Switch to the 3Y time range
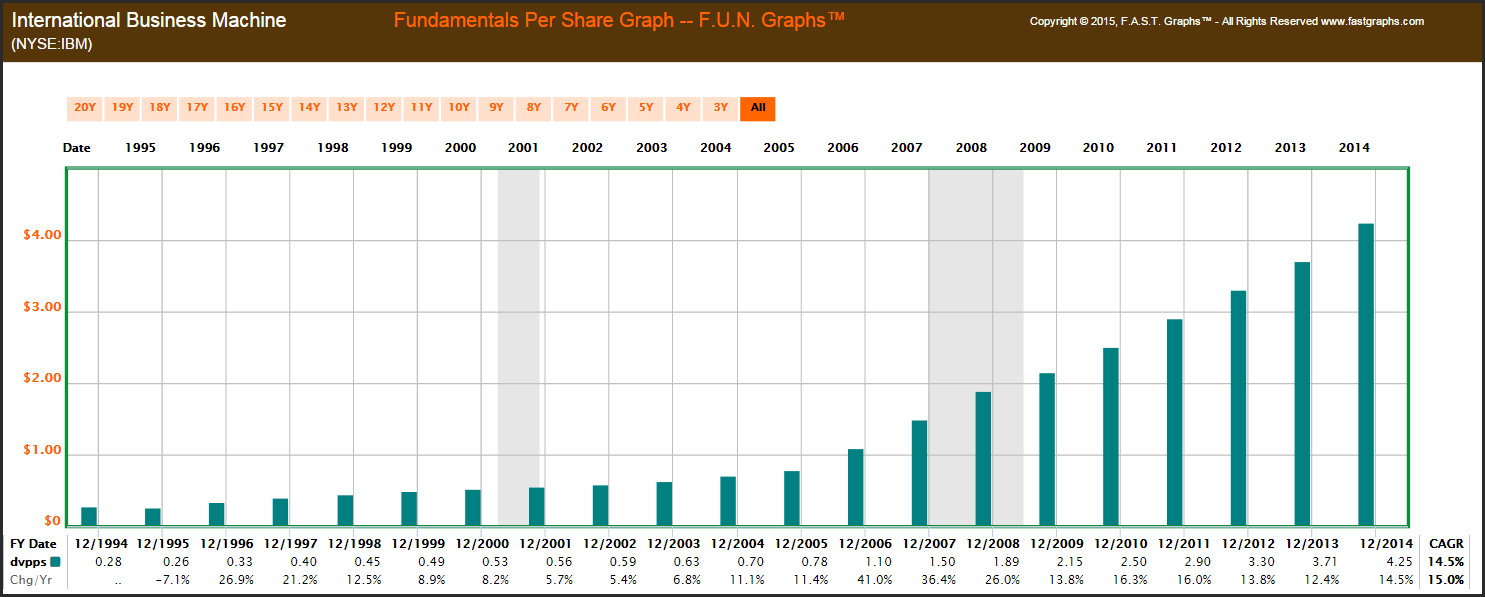The height and width of the screenshot is (597, 1485). 721,108
